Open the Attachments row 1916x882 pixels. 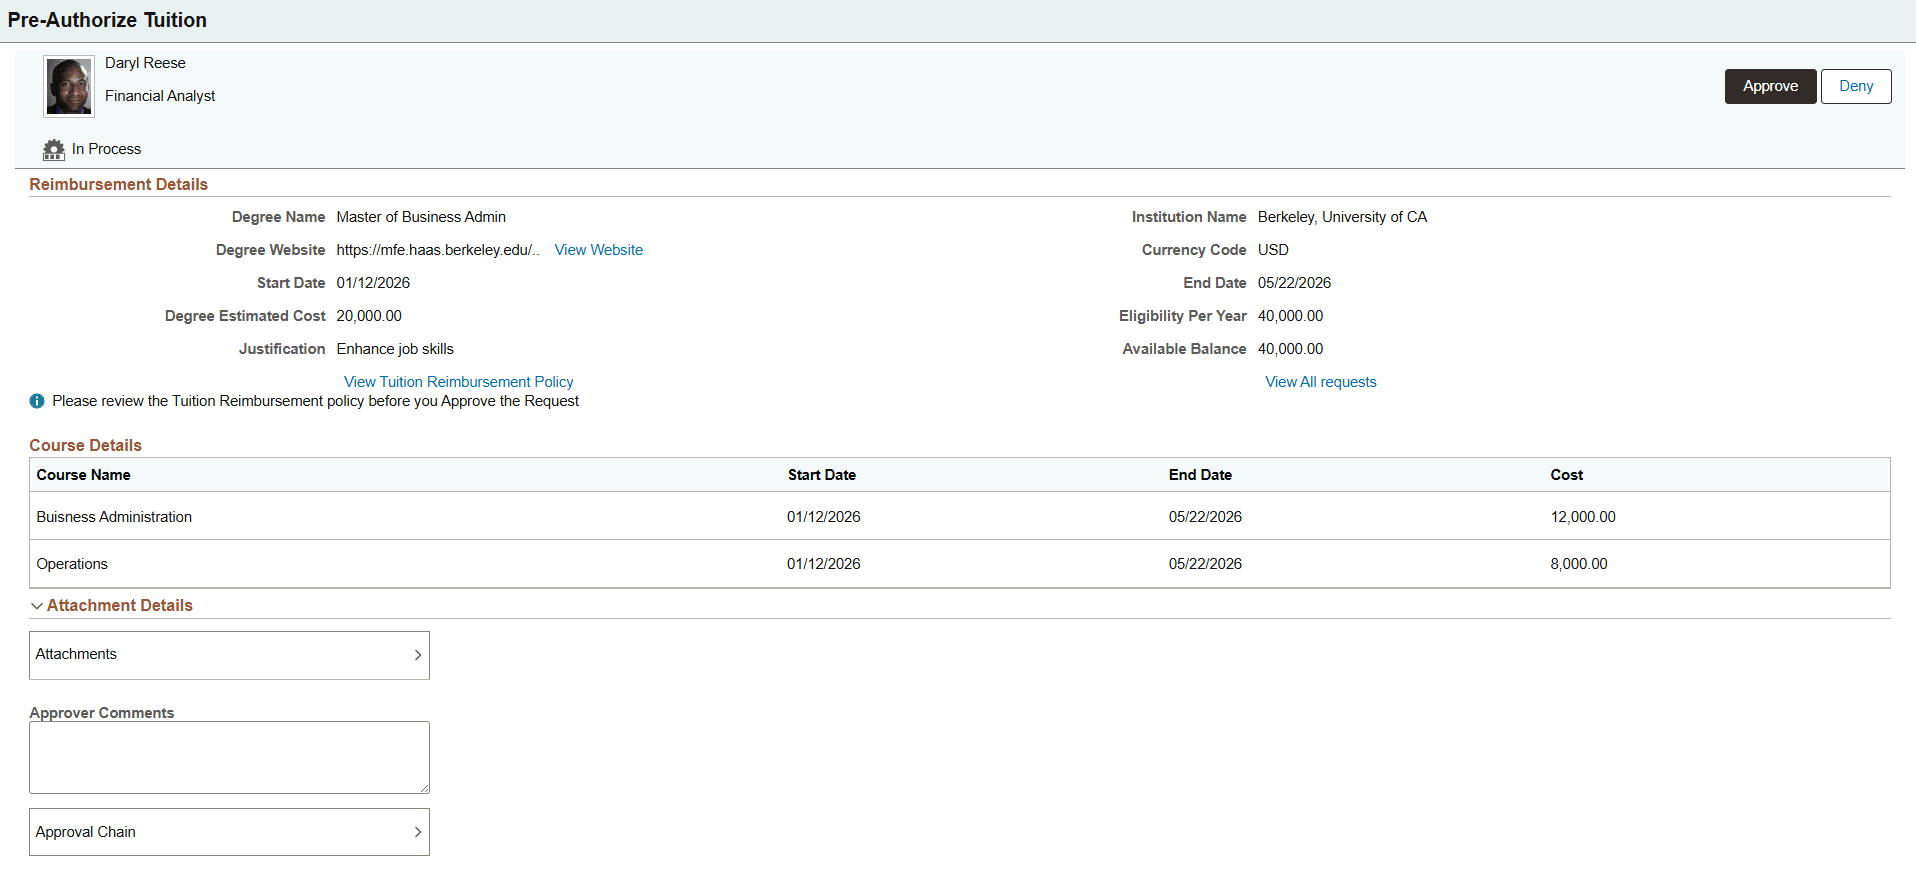[x=229, y=655]
